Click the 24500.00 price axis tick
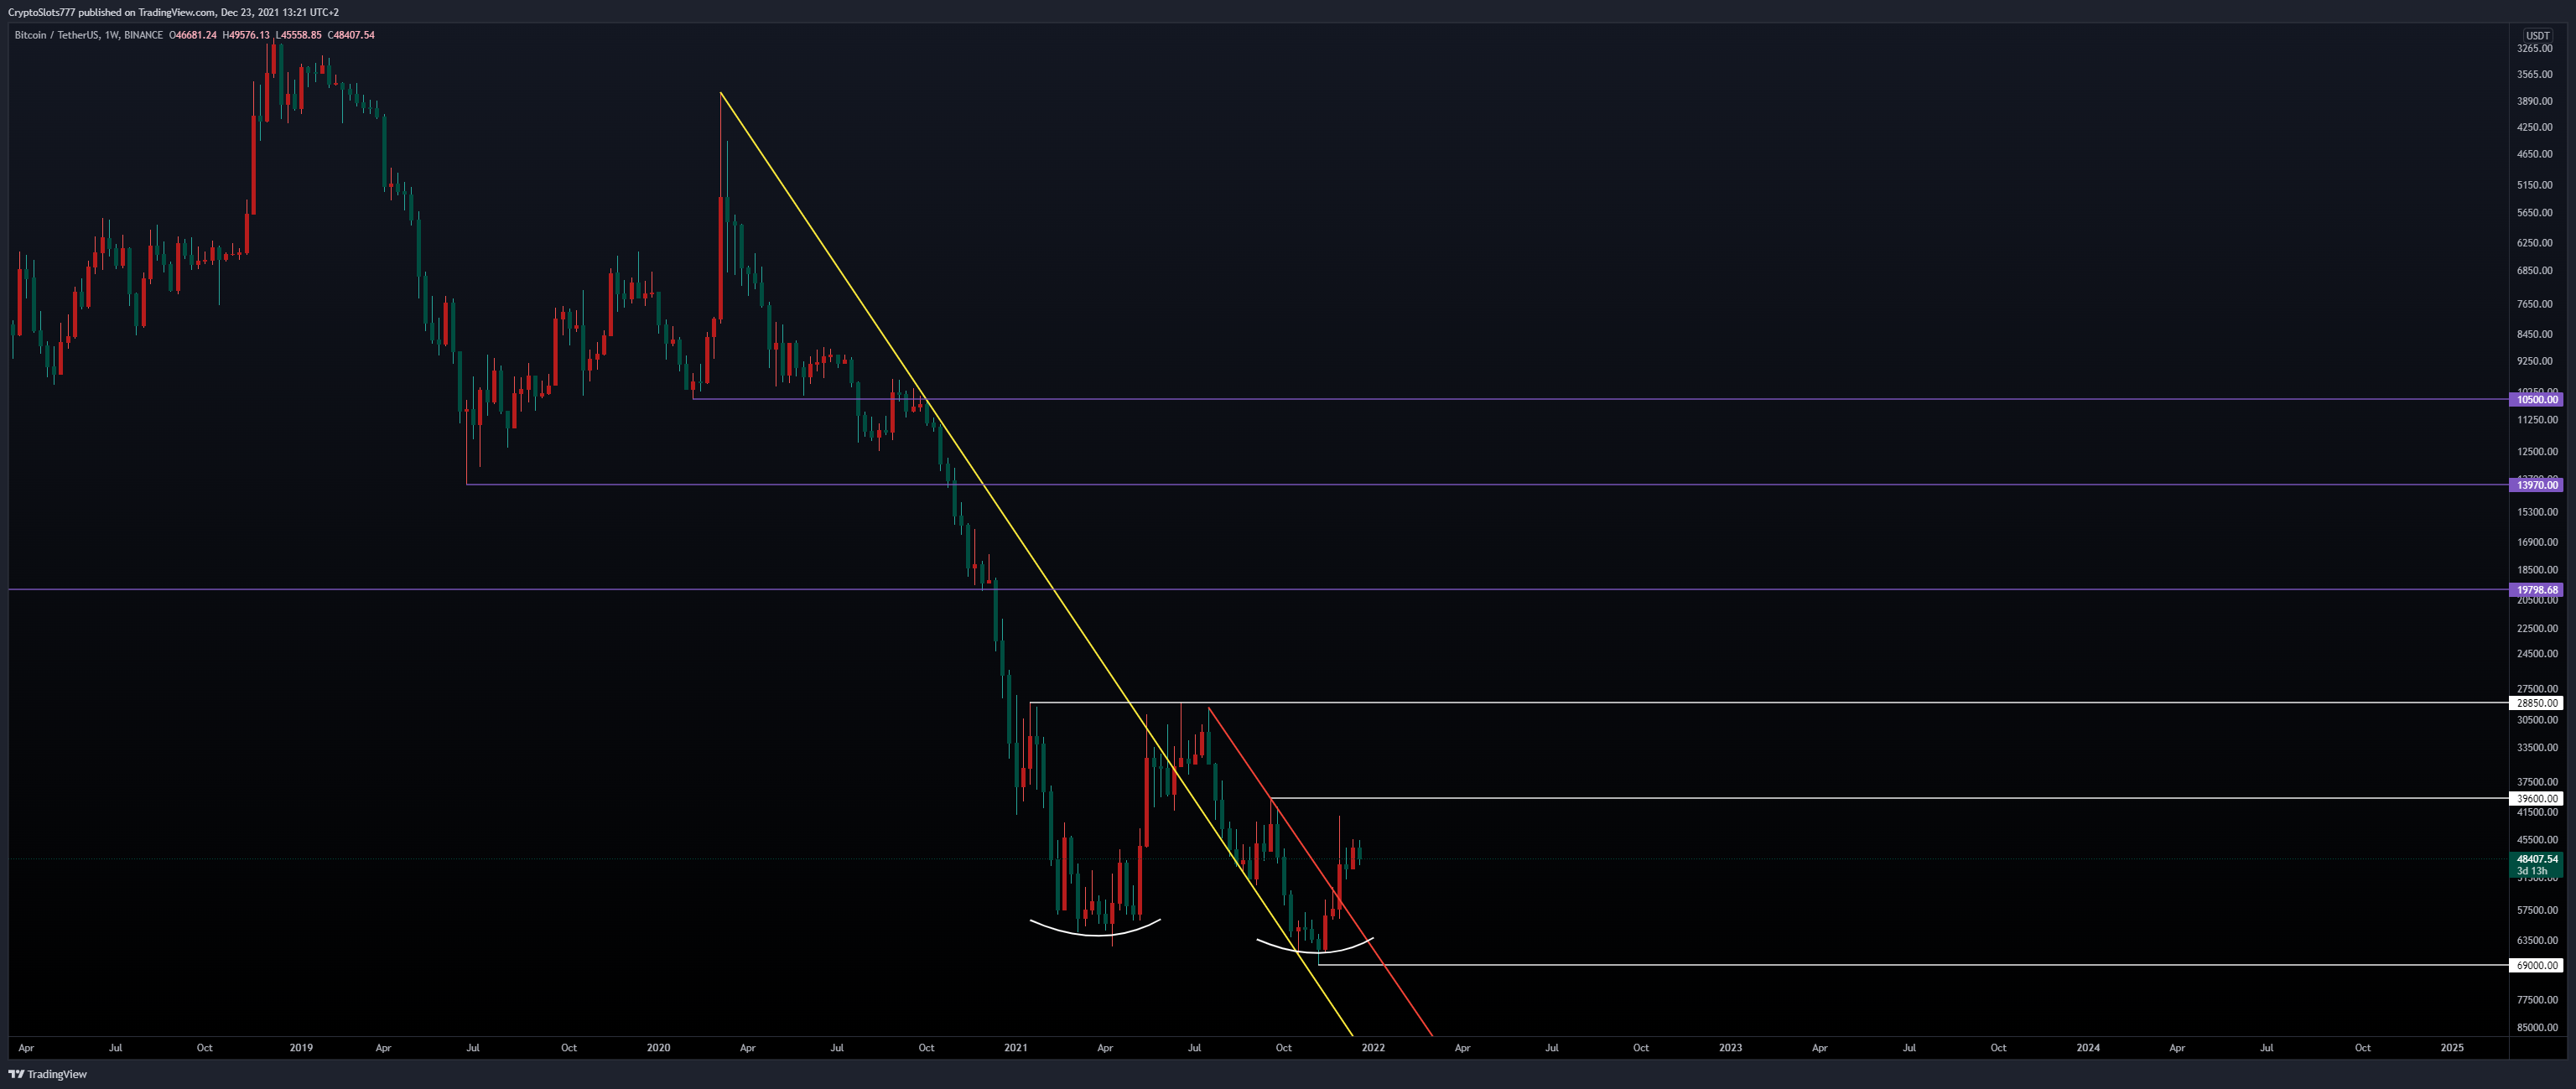The width and height of the screenshot is (2576, 1089). (2537, 654)
